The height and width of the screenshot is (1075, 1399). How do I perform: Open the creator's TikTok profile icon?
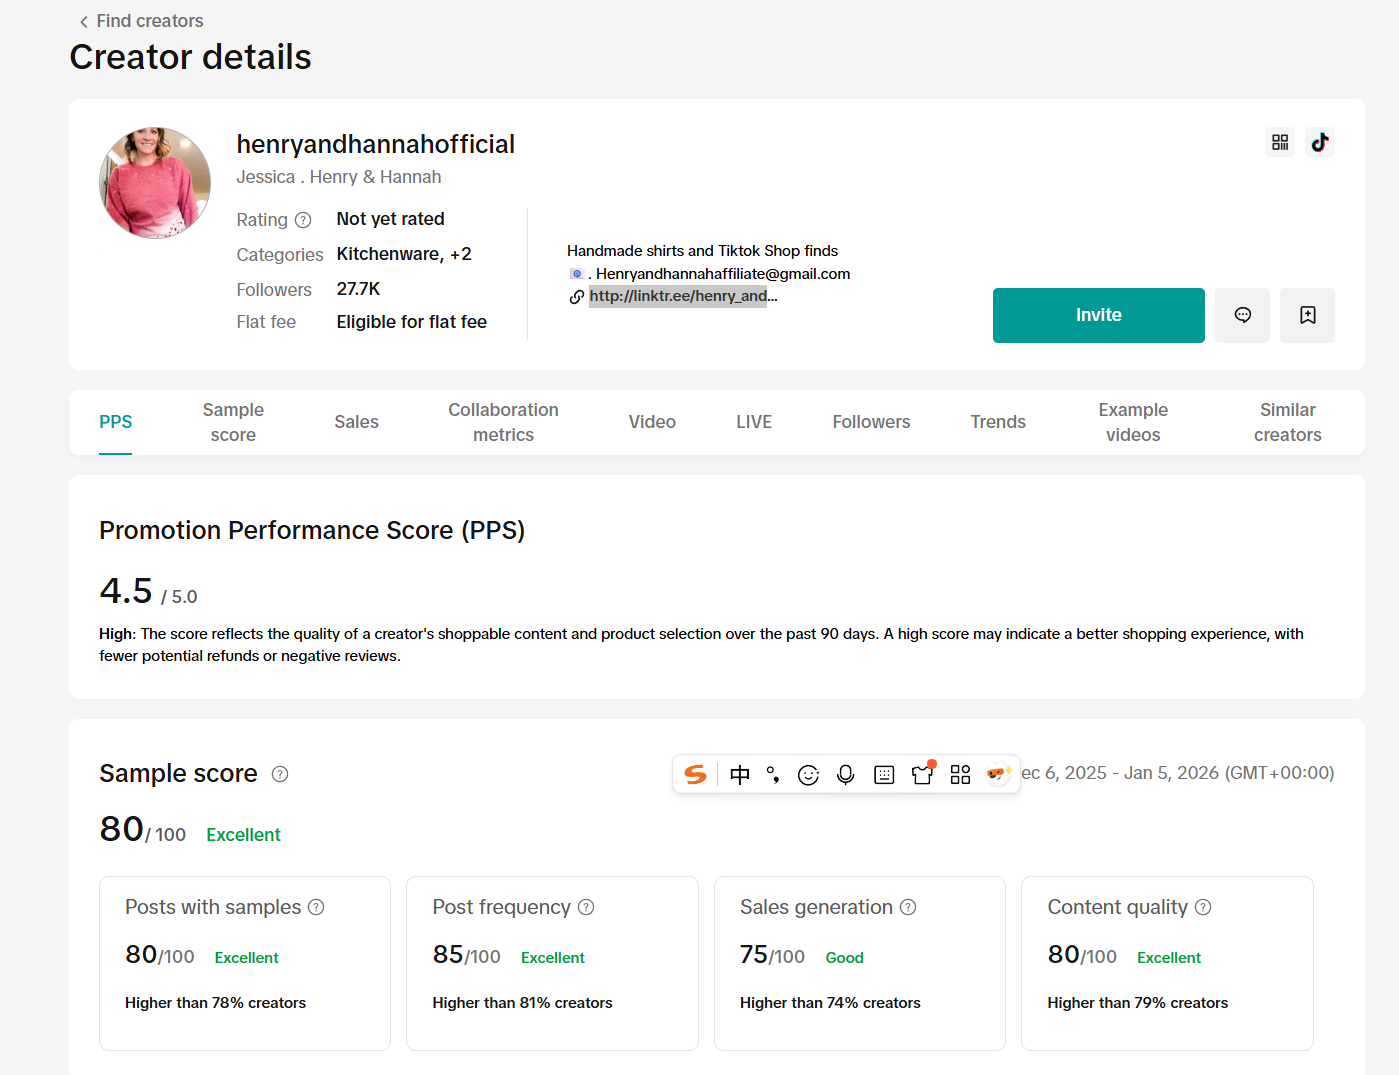click(1319, 142)
